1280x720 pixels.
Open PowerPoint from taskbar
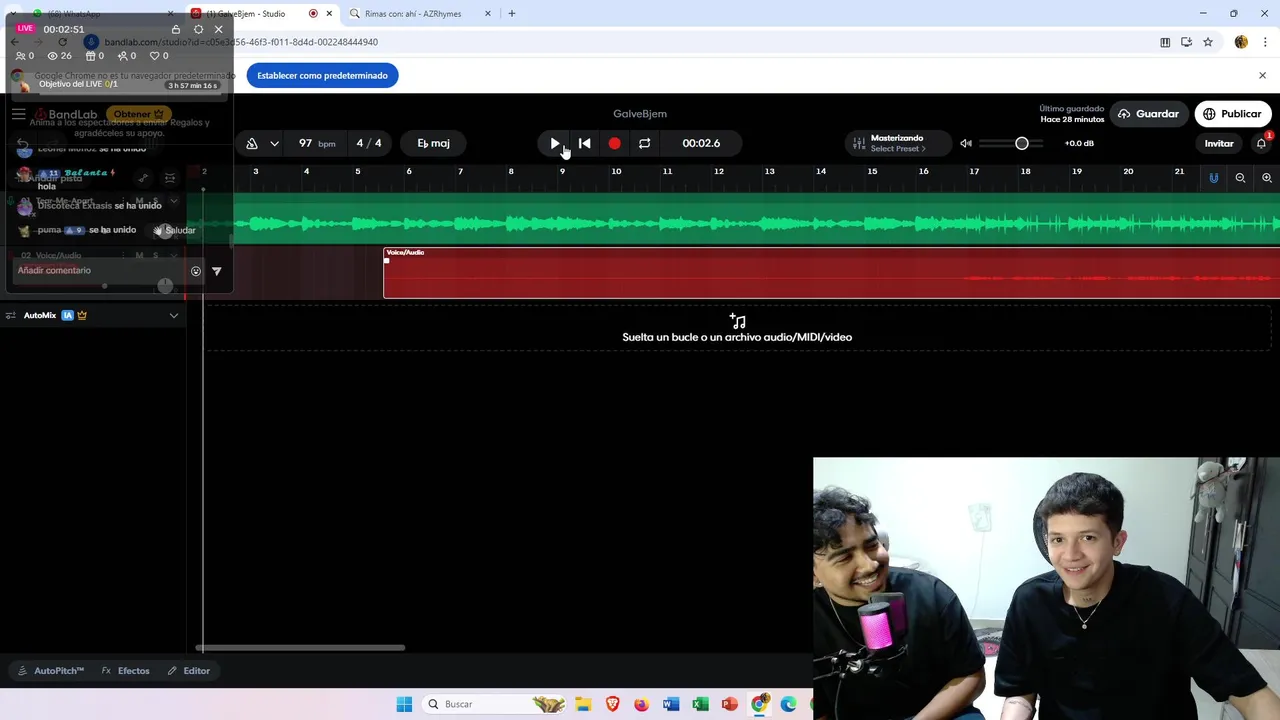click(730, 704)
